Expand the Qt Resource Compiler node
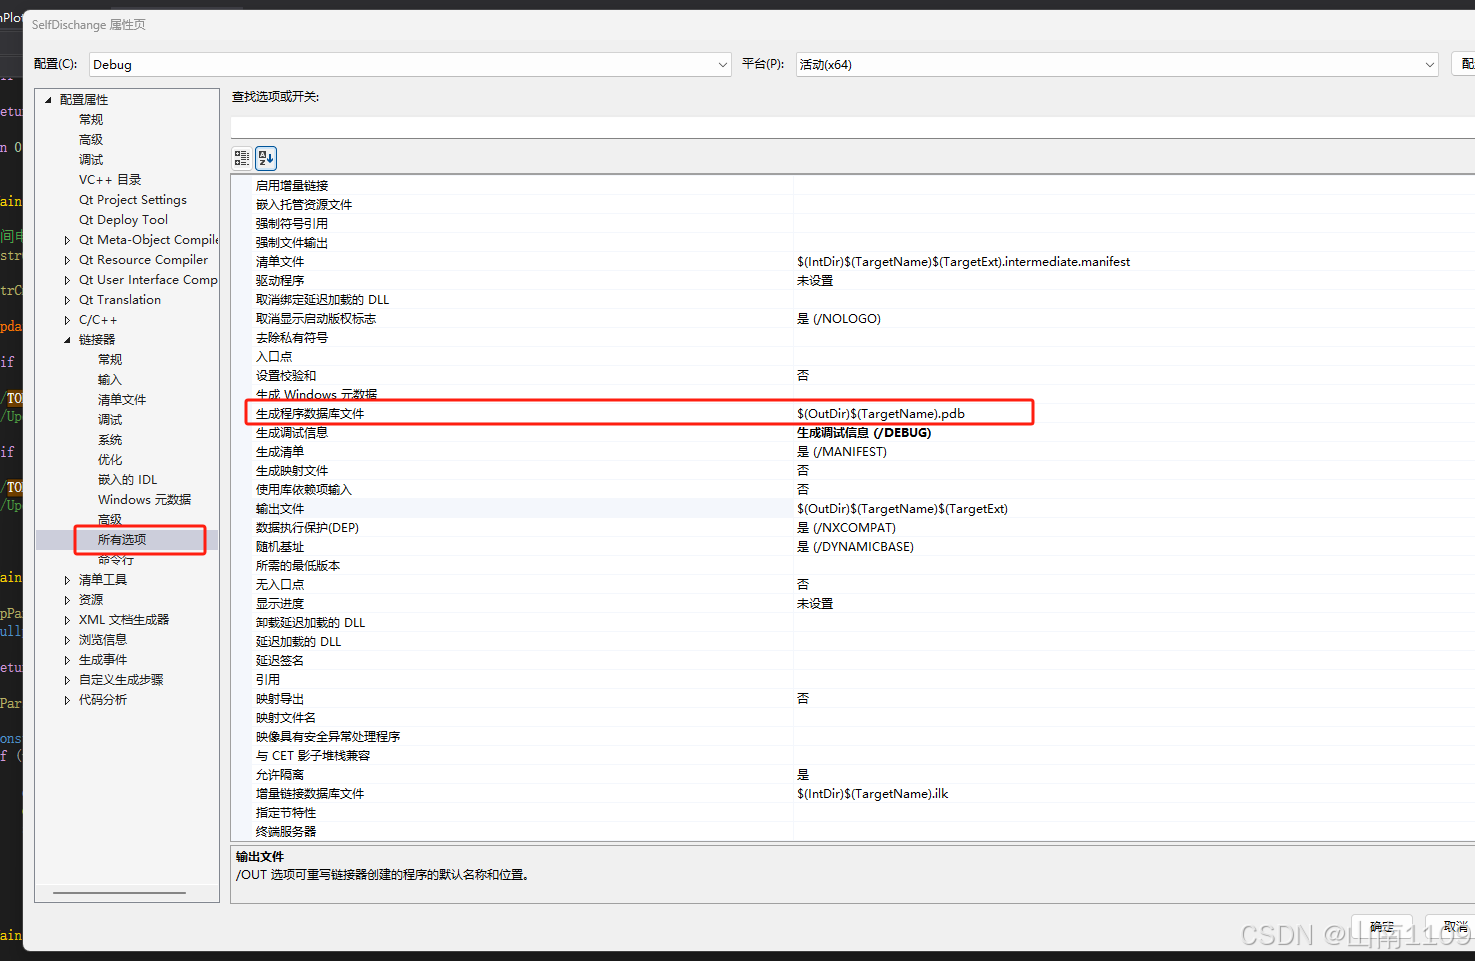 pos(67,260)
